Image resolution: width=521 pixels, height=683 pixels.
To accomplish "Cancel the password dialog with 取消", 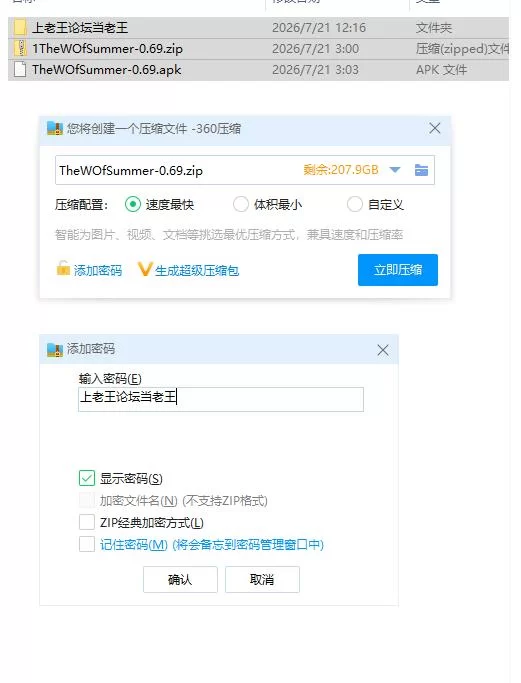I will tap(262, 579).
